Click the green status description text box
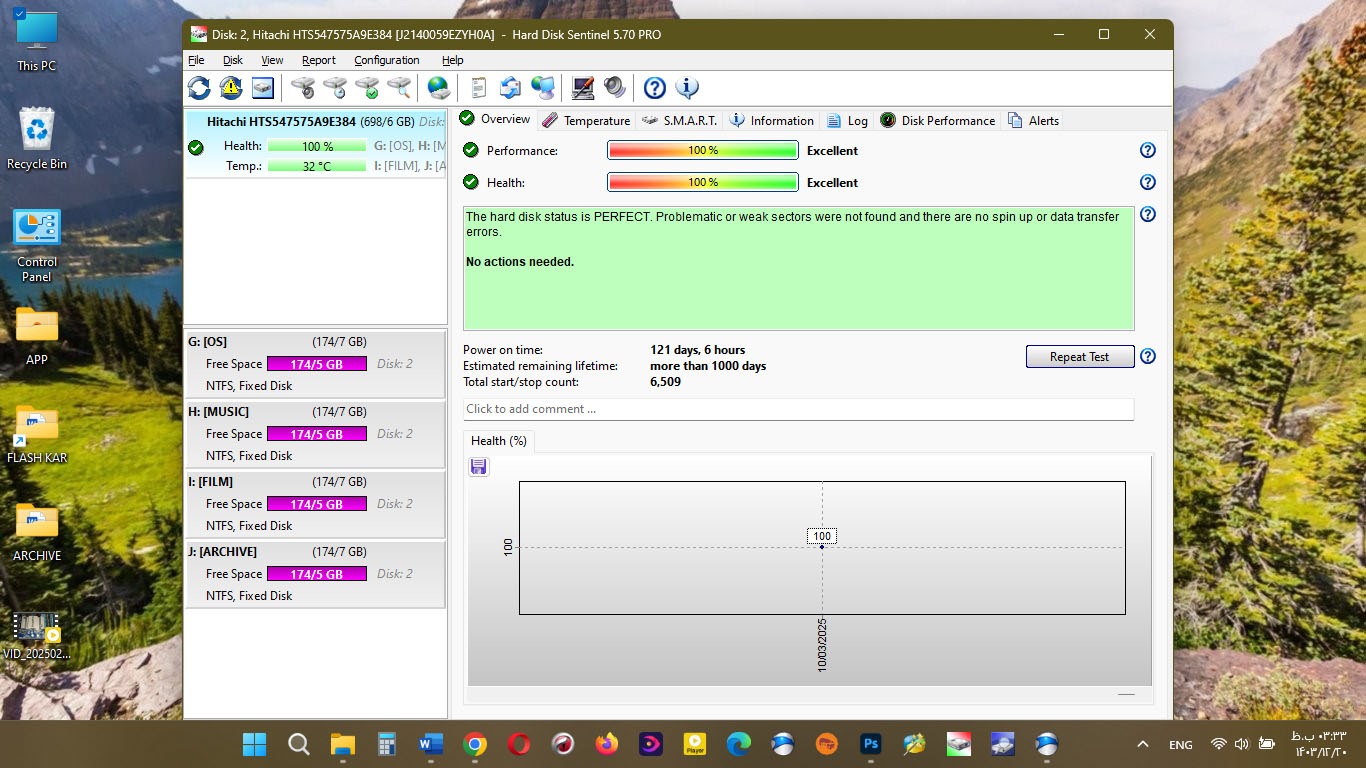The height and width of the screenshot is (768, 1366). (x=798, y=268)
